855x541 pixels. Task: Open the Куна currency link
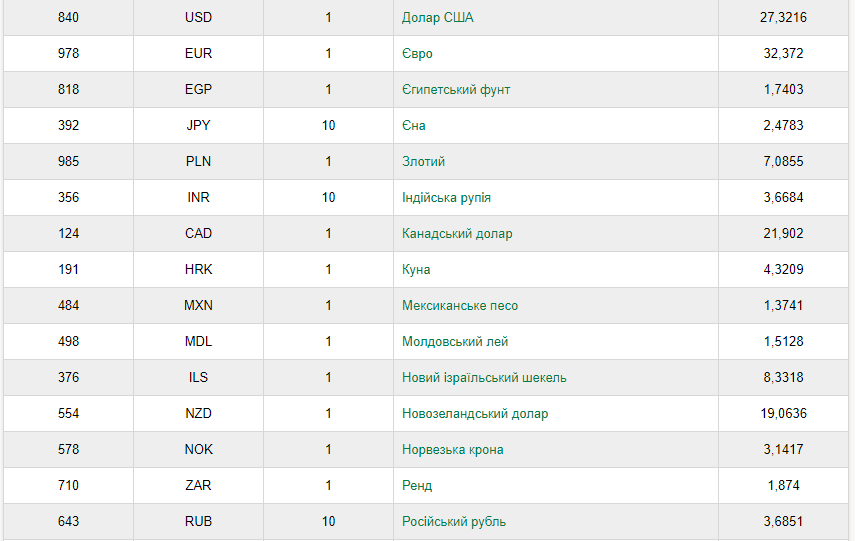[416, 269]
